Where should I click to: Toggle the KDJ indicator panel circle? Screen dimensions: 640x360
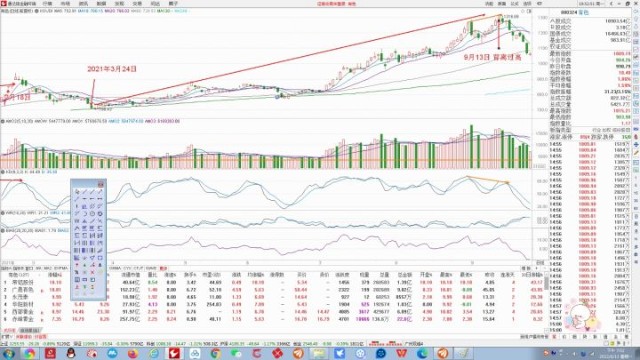(x=3, y=172)
